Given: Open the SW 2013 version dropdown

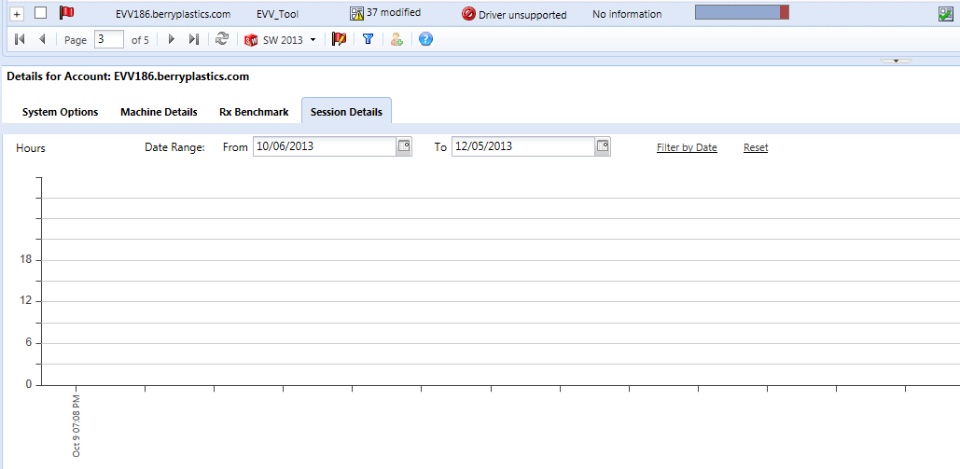Looking at the screenshot, I should [x=280, y=40].
